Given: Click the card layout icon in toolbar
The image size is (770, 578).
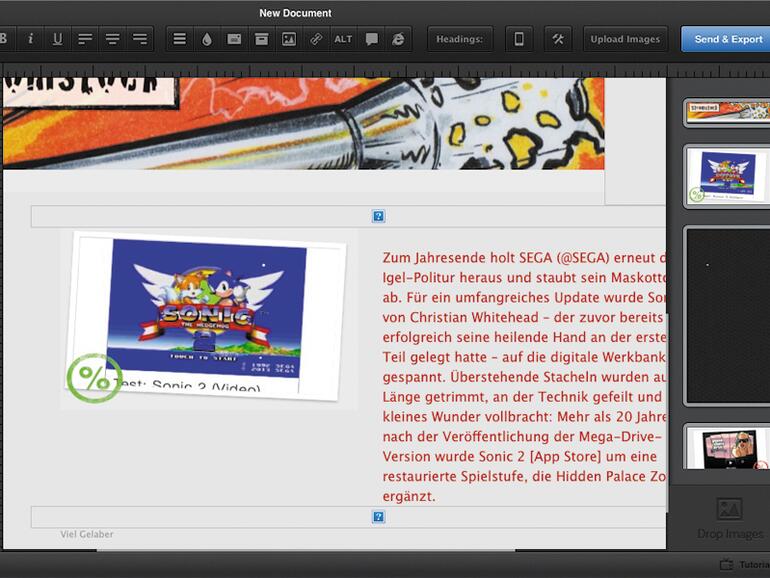Looking at the screenshot, I should pyautogui.click(x=234, y=39).
